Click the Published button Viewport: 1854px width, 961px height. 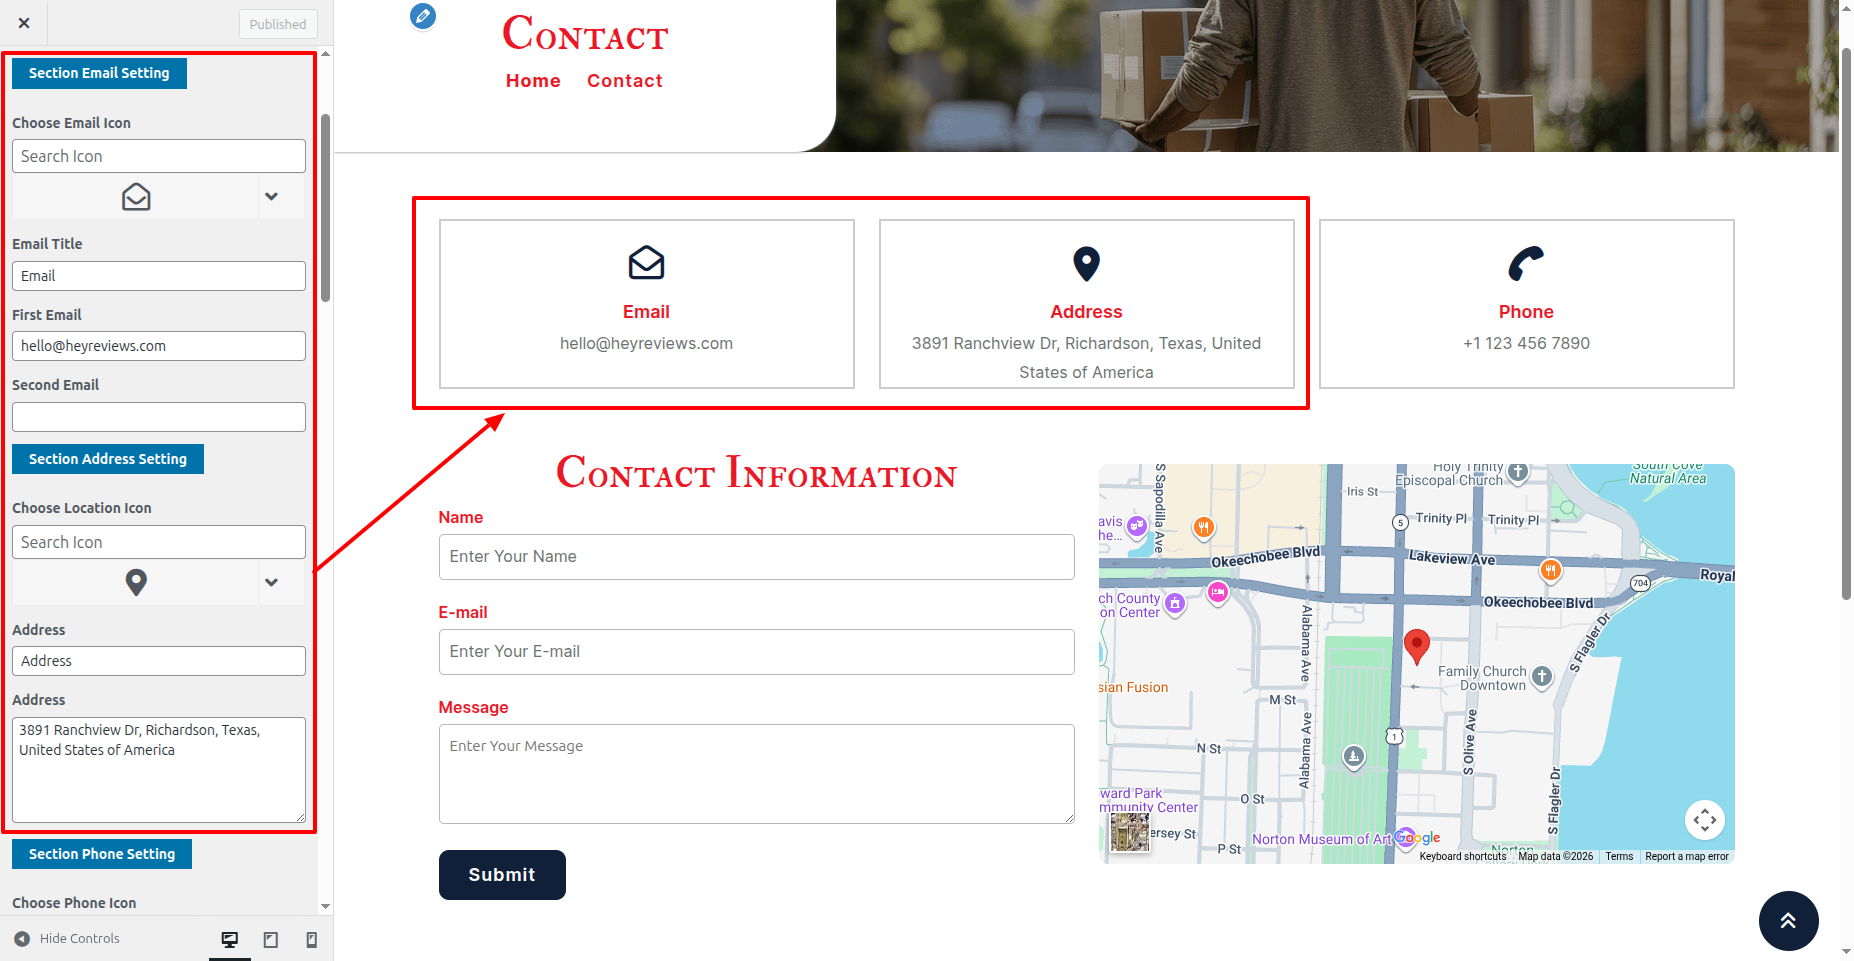tap(278, 24)
